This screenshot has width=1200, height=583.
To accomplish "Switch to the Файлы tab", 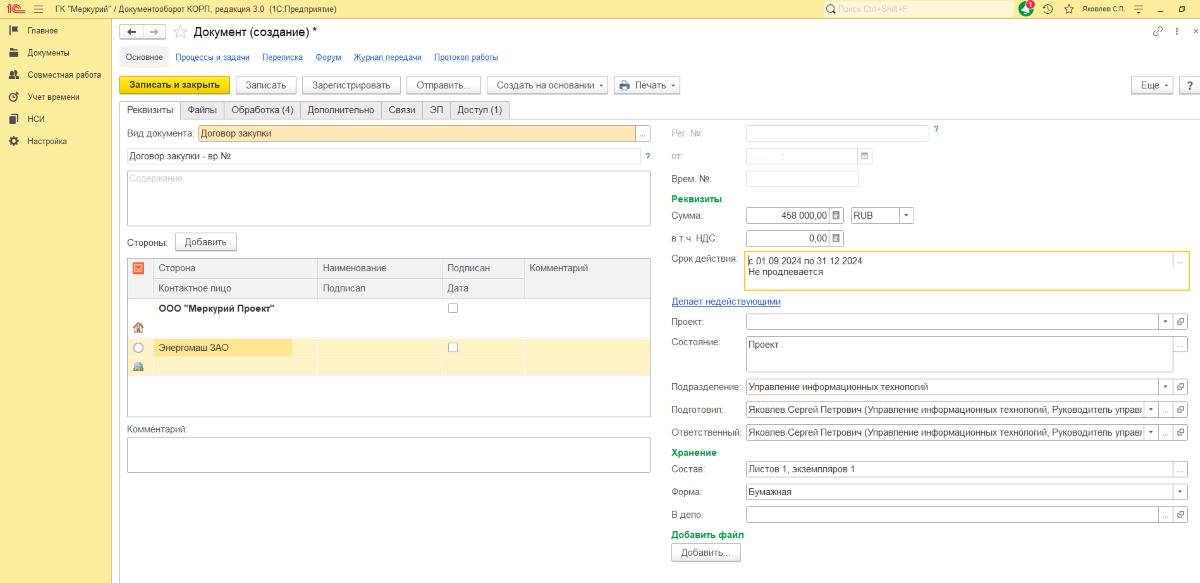I will 202,110.
